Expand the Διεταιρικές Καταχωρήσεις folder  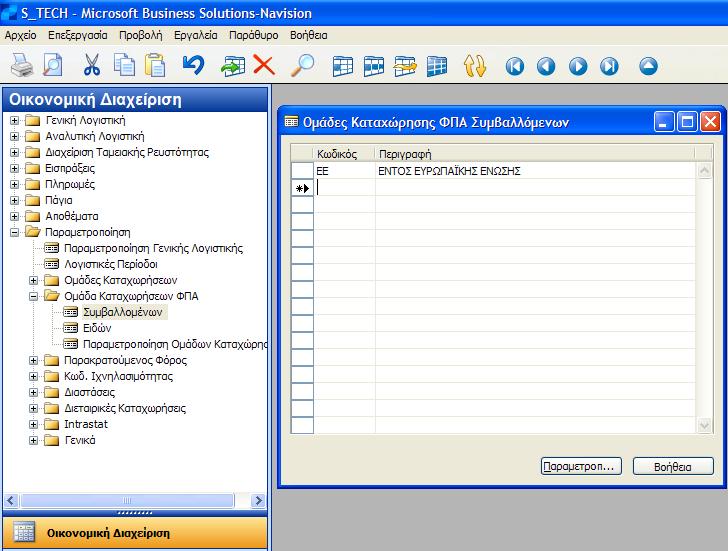pos(33,408)
